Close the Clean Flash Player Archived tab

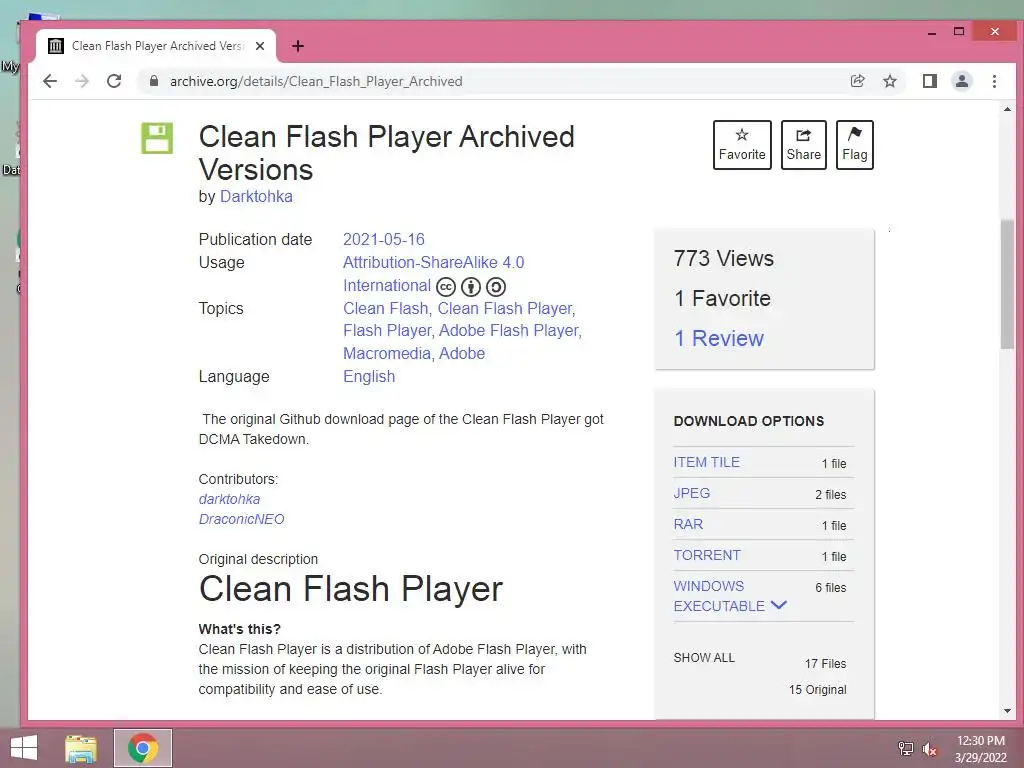pos(260,46)
